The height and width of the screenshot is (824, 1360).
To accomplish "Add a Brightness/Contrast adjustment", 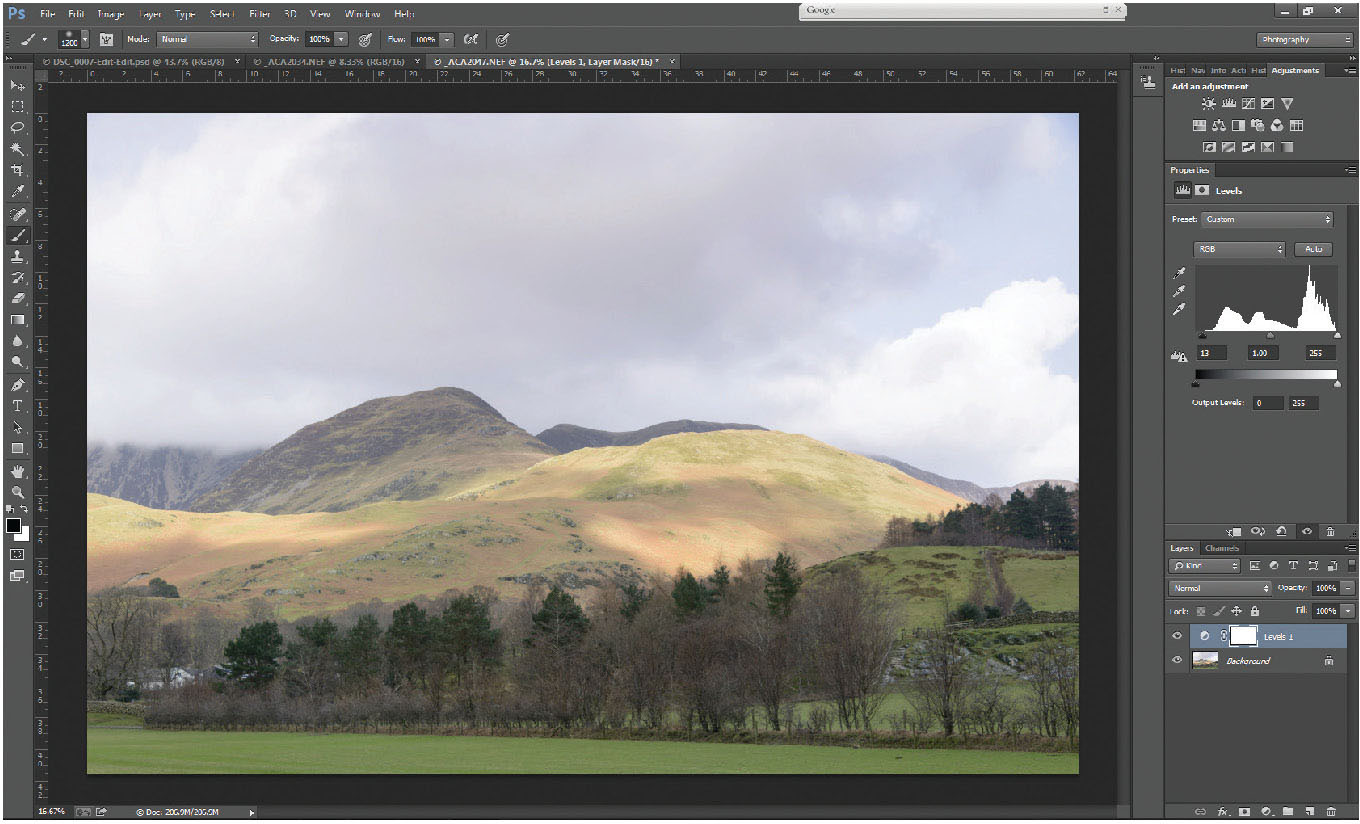I will point(1209,104).
